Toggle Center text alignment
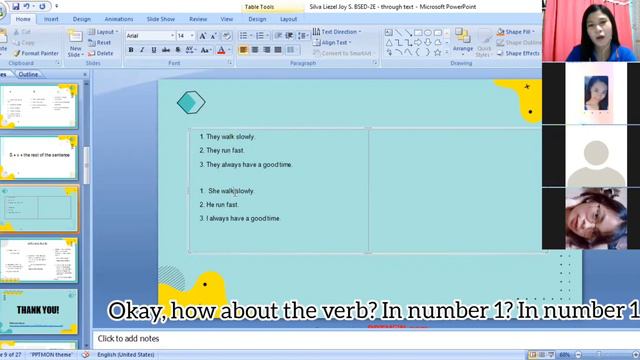The height and width of the screenshot is (360, 640). click(255, 50)
